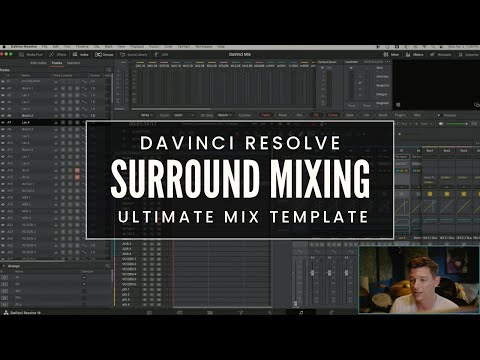Toggle the Index panel button

tap(81, 54)
